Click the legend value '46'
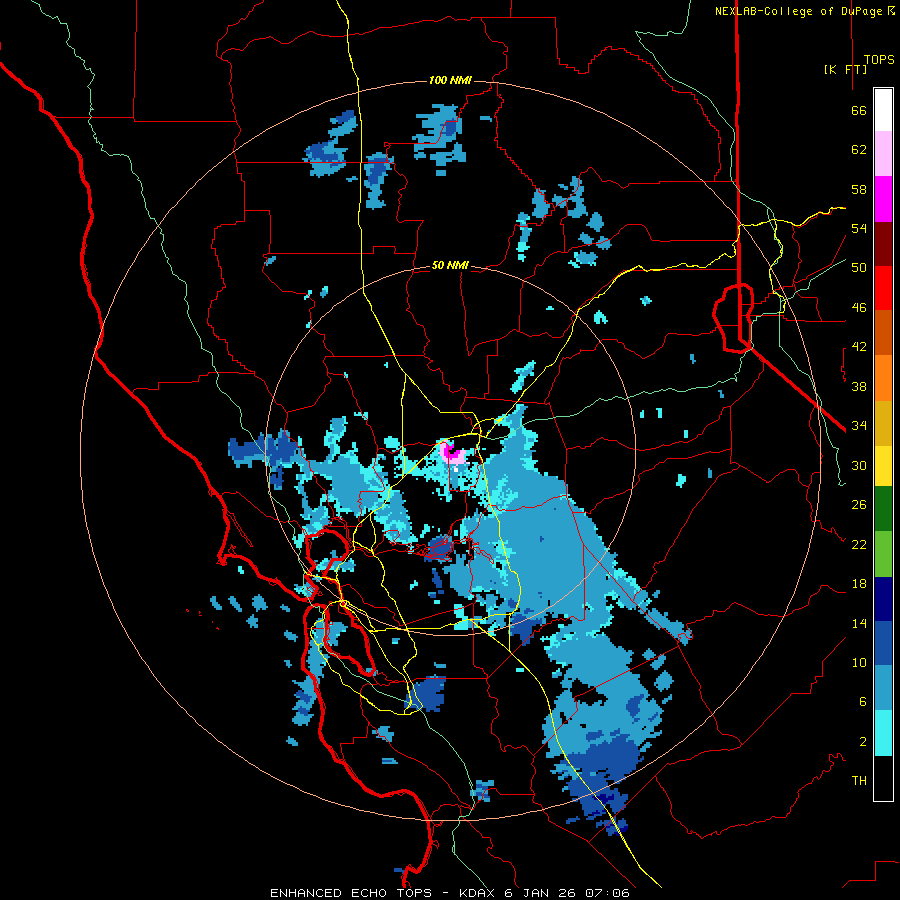 tap(859, 308)
